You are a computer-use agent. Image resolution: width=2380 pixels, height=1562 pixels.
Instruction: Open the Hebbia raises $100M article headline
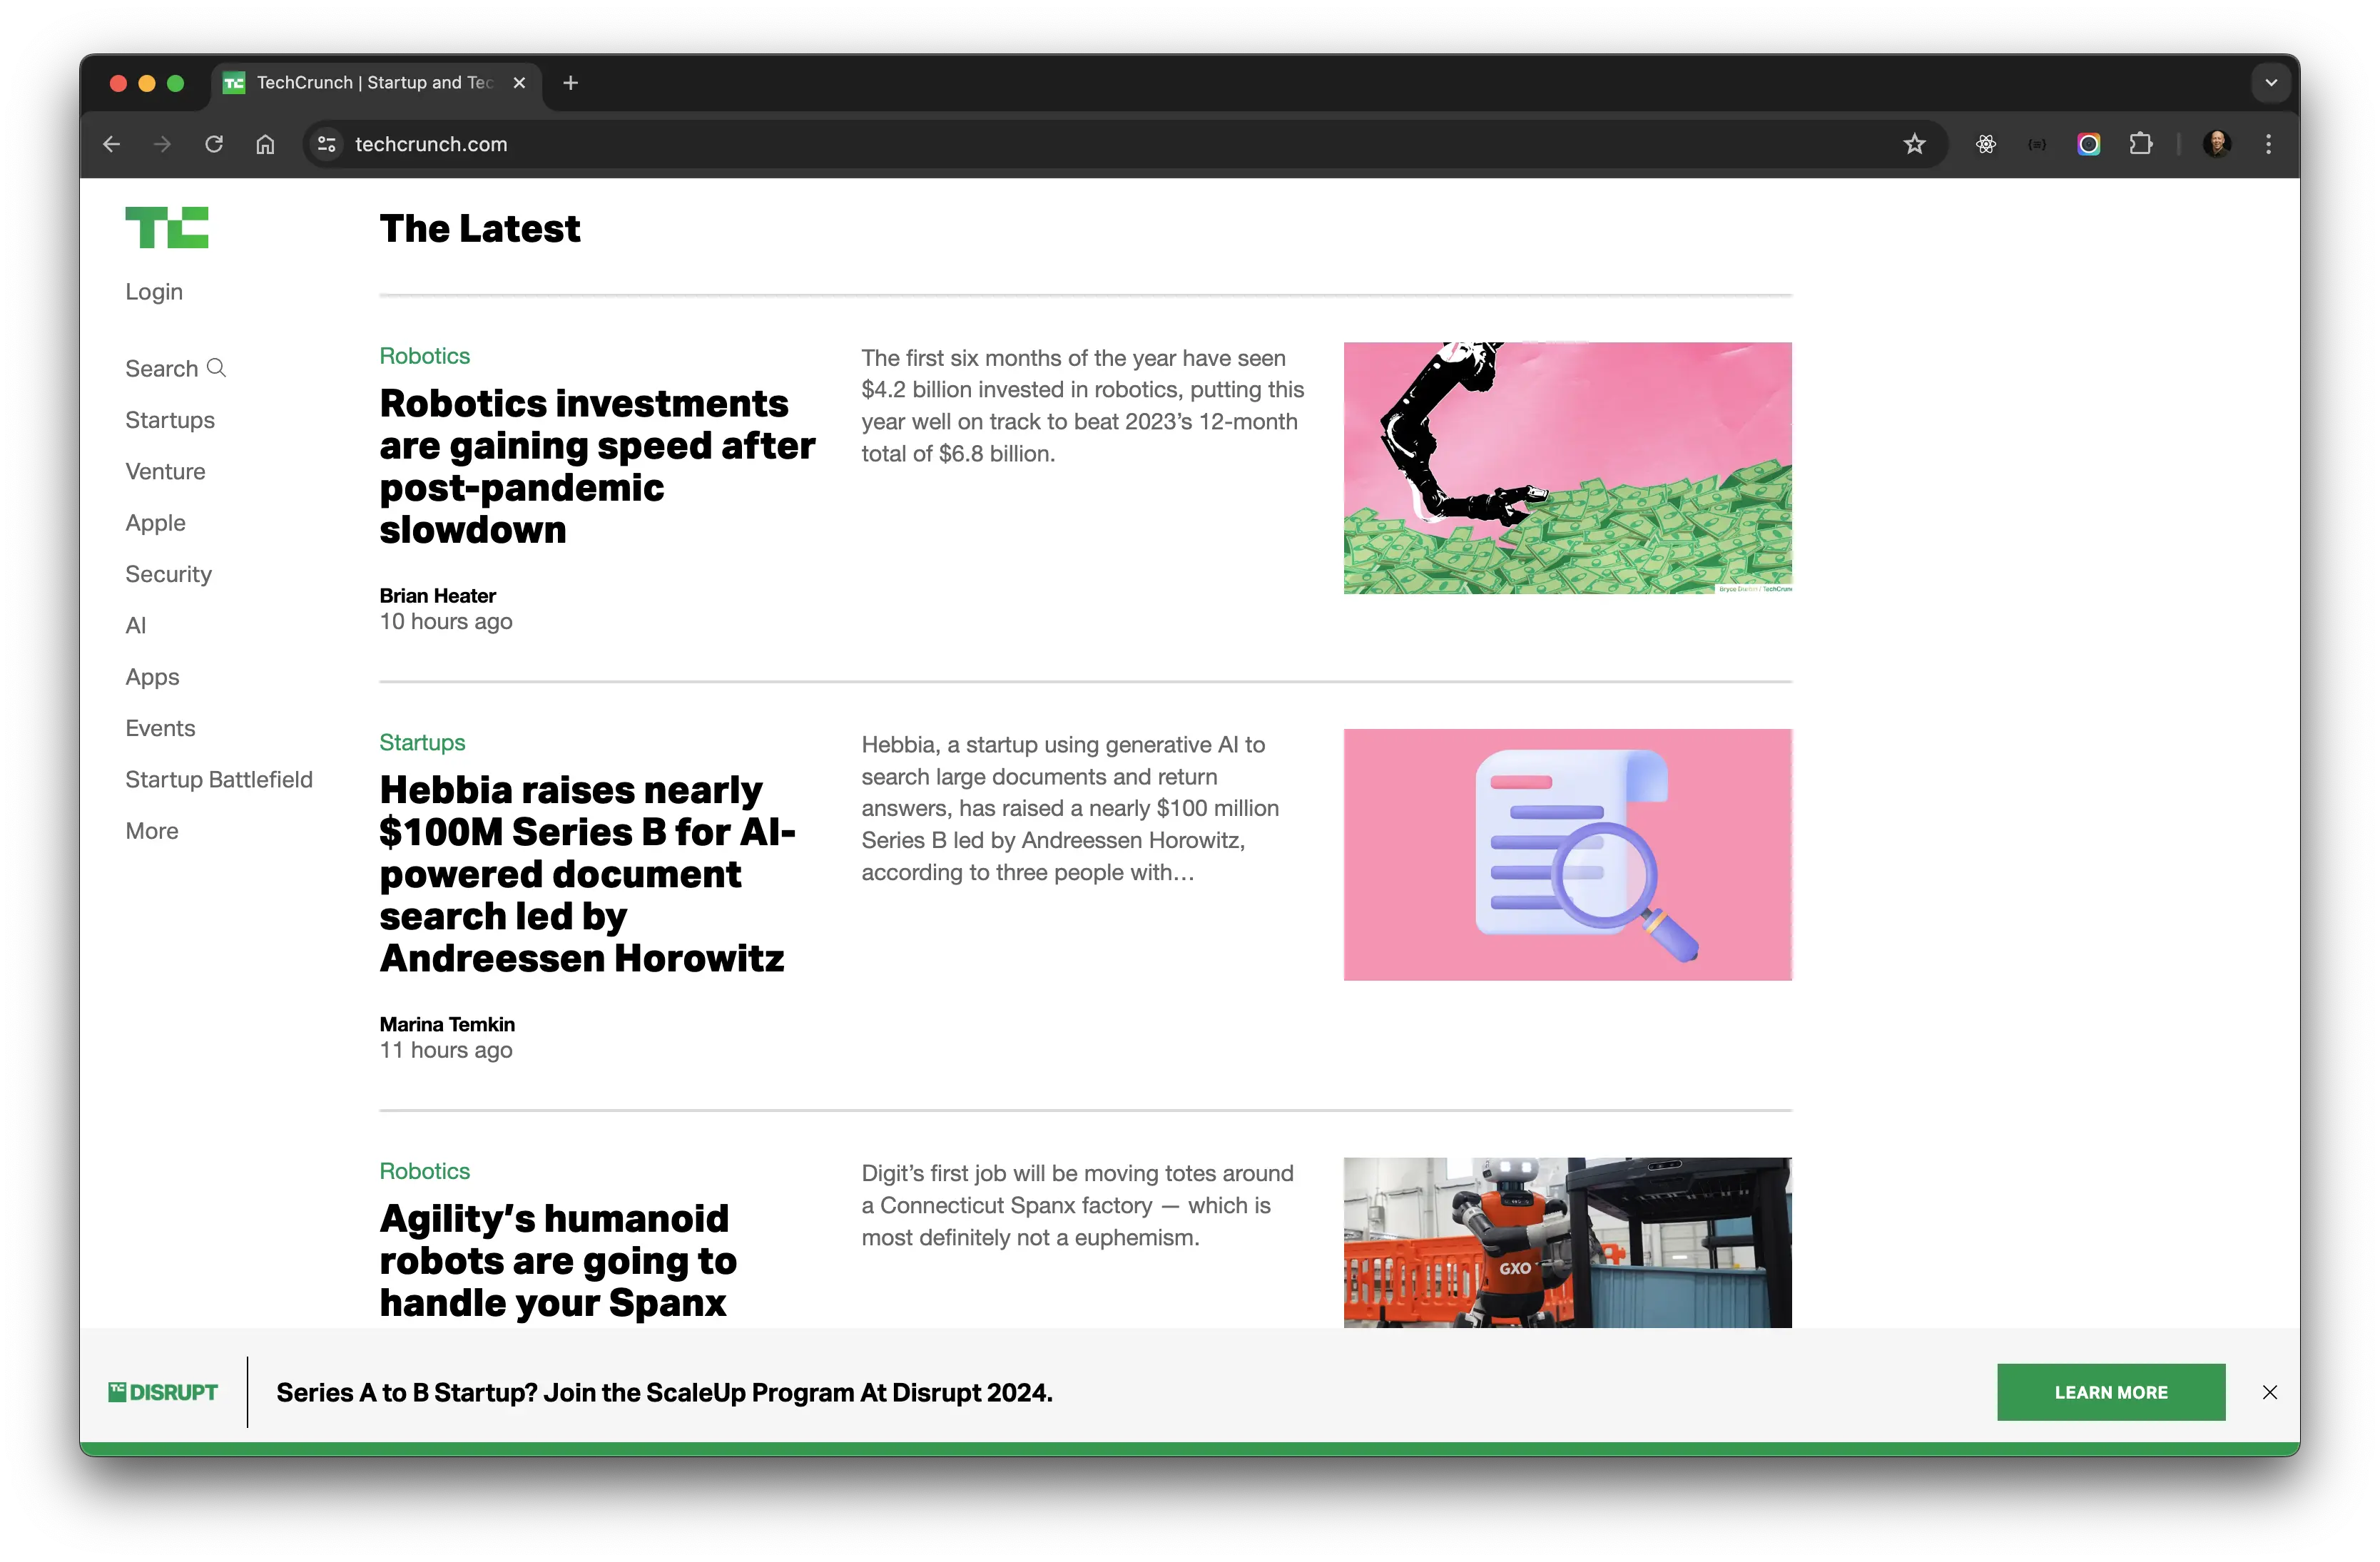(588, 874)
